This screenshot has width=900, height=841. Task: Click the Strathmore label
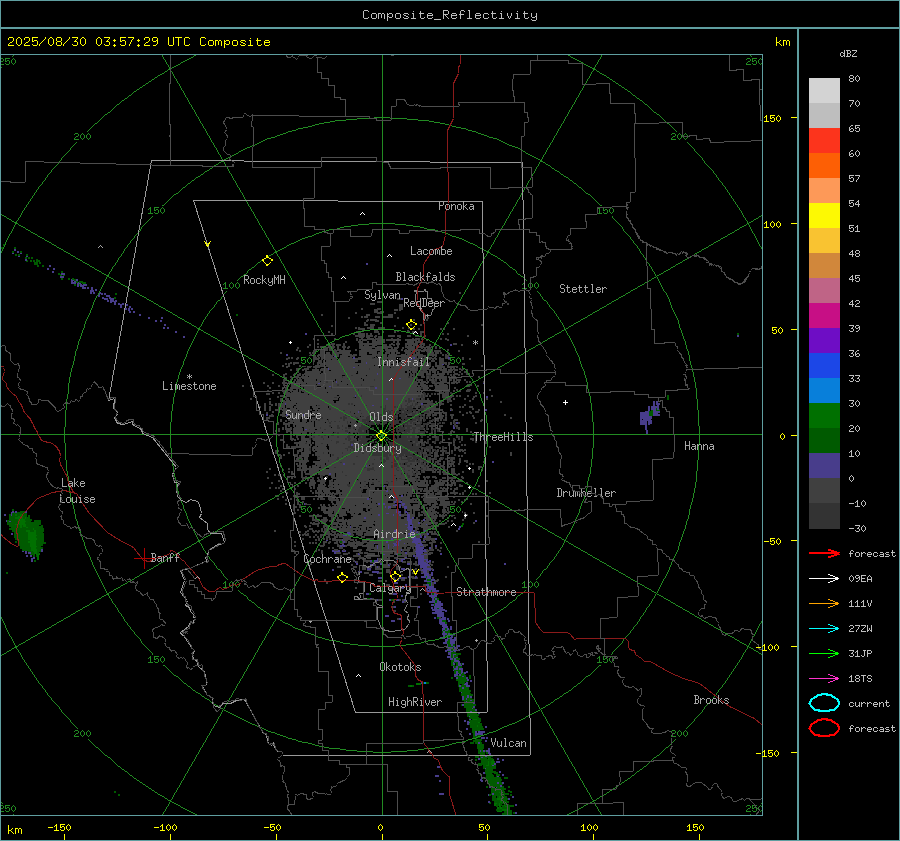click(486, 592)
